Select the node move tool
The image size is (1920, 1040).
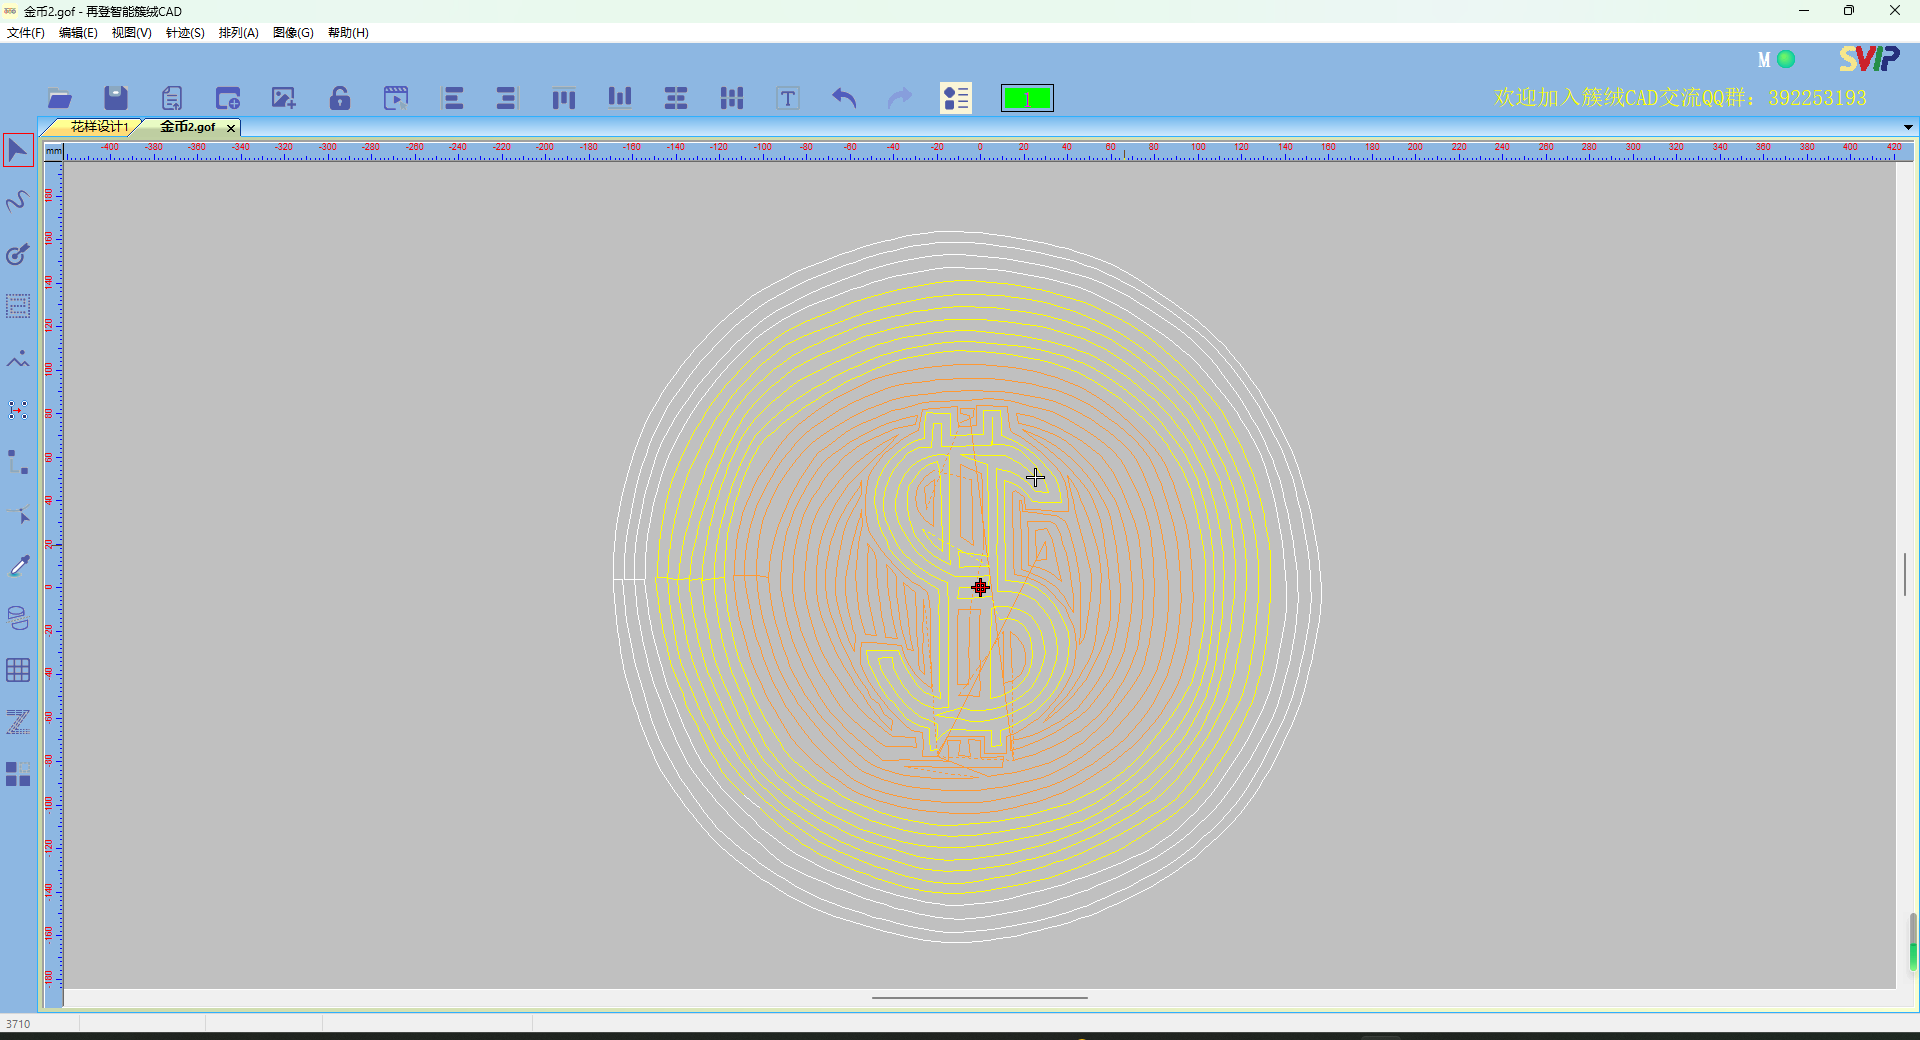click(18, 410)
